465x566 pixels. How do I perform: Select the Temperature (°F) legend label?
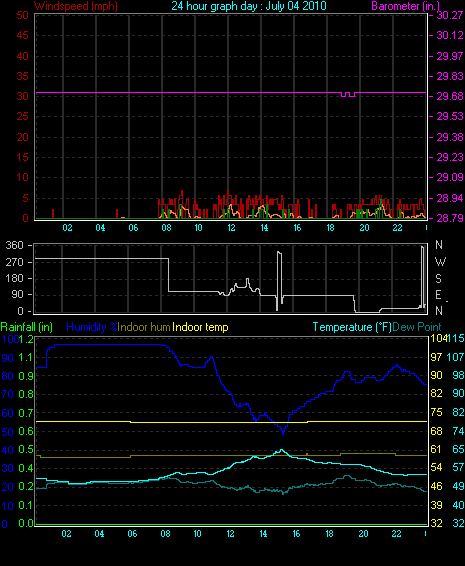(x=352, y=327)
